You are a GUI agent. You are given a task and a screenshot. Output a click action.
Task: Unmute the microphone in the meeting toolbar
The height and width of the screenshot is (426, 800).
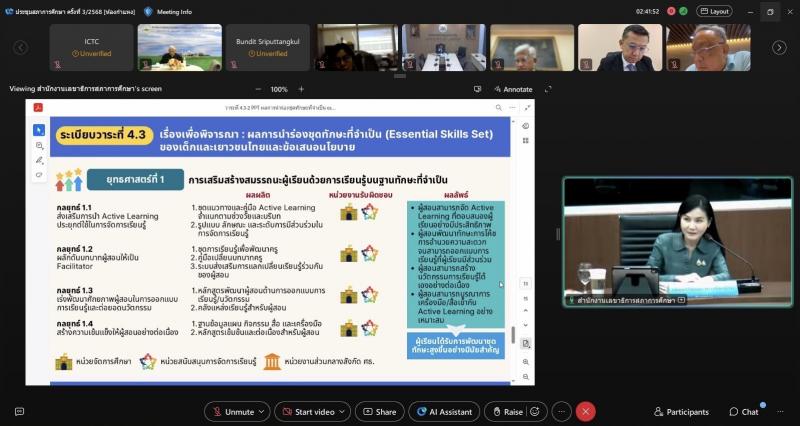click(232, 412)
